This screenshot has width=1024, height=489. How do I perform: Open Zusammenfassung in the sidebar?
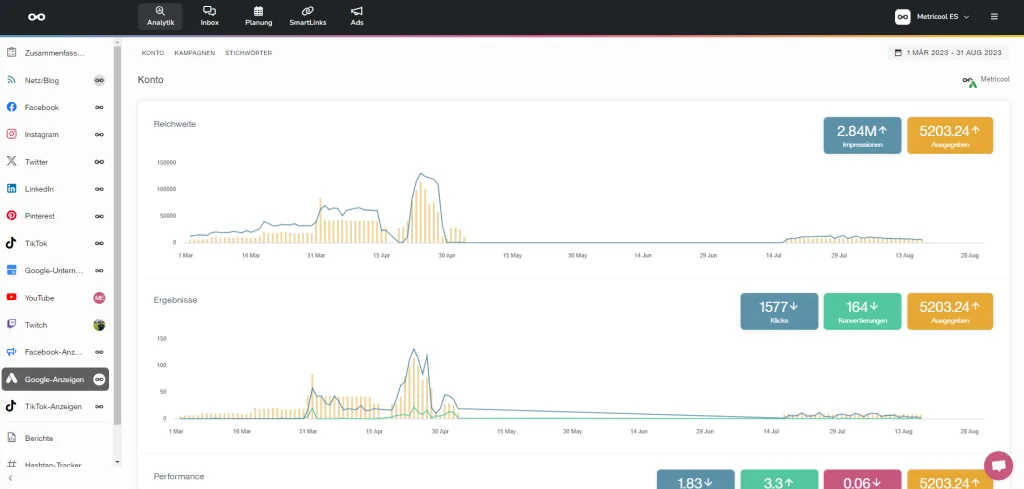tap(55, 52)
